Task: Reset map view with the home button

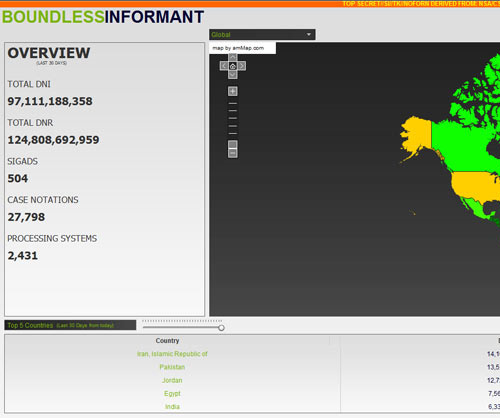Action: [233, 66]
